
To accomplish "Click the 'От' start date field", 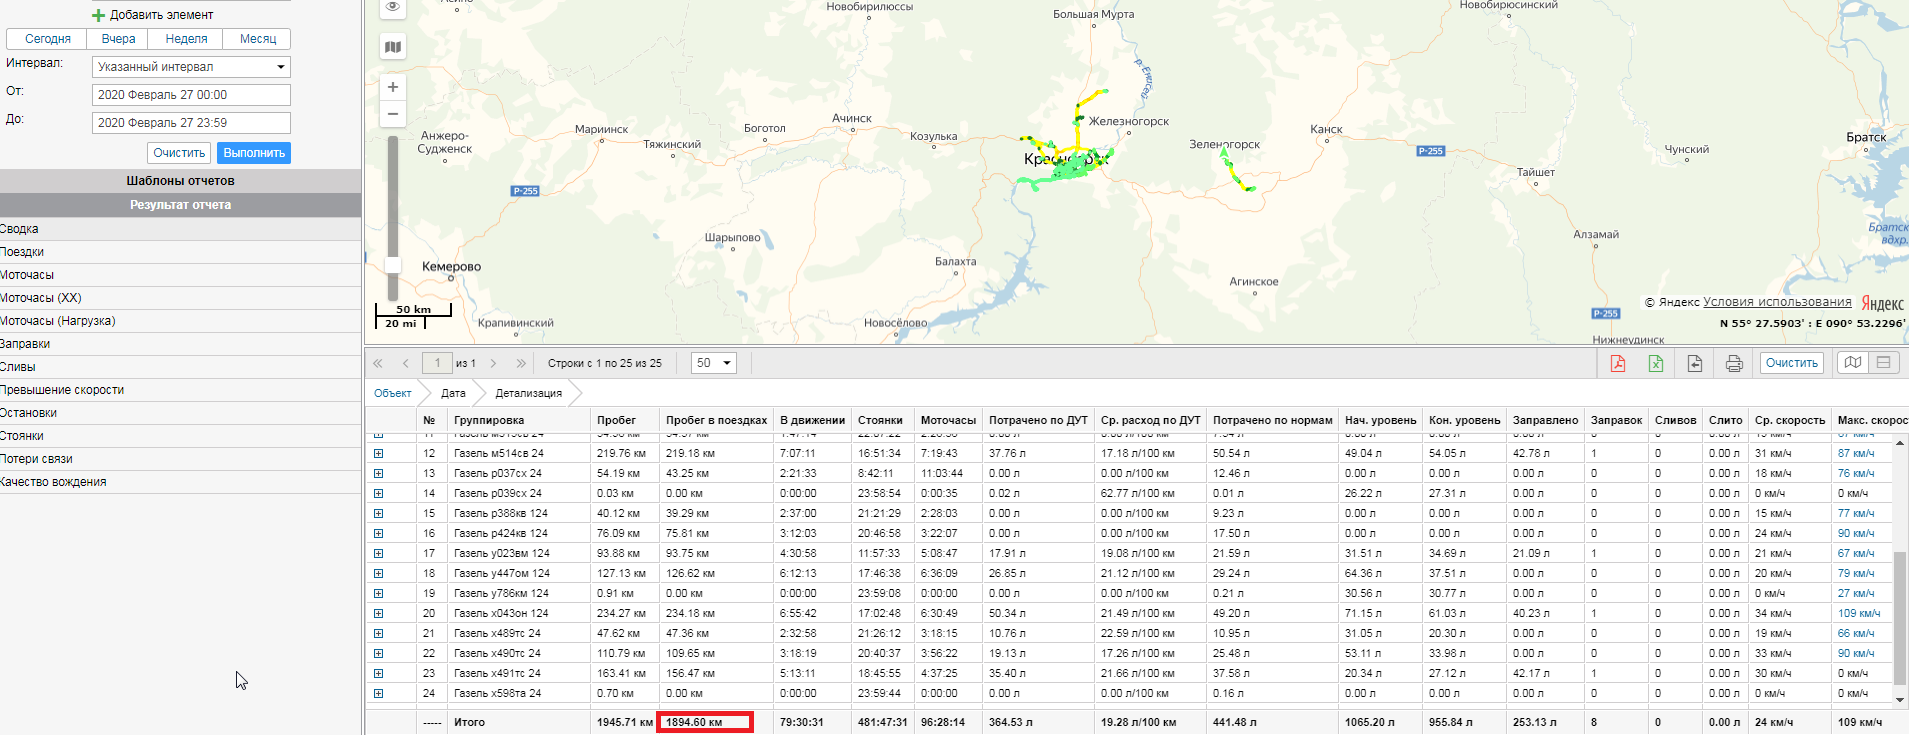I will coord(191,95).
